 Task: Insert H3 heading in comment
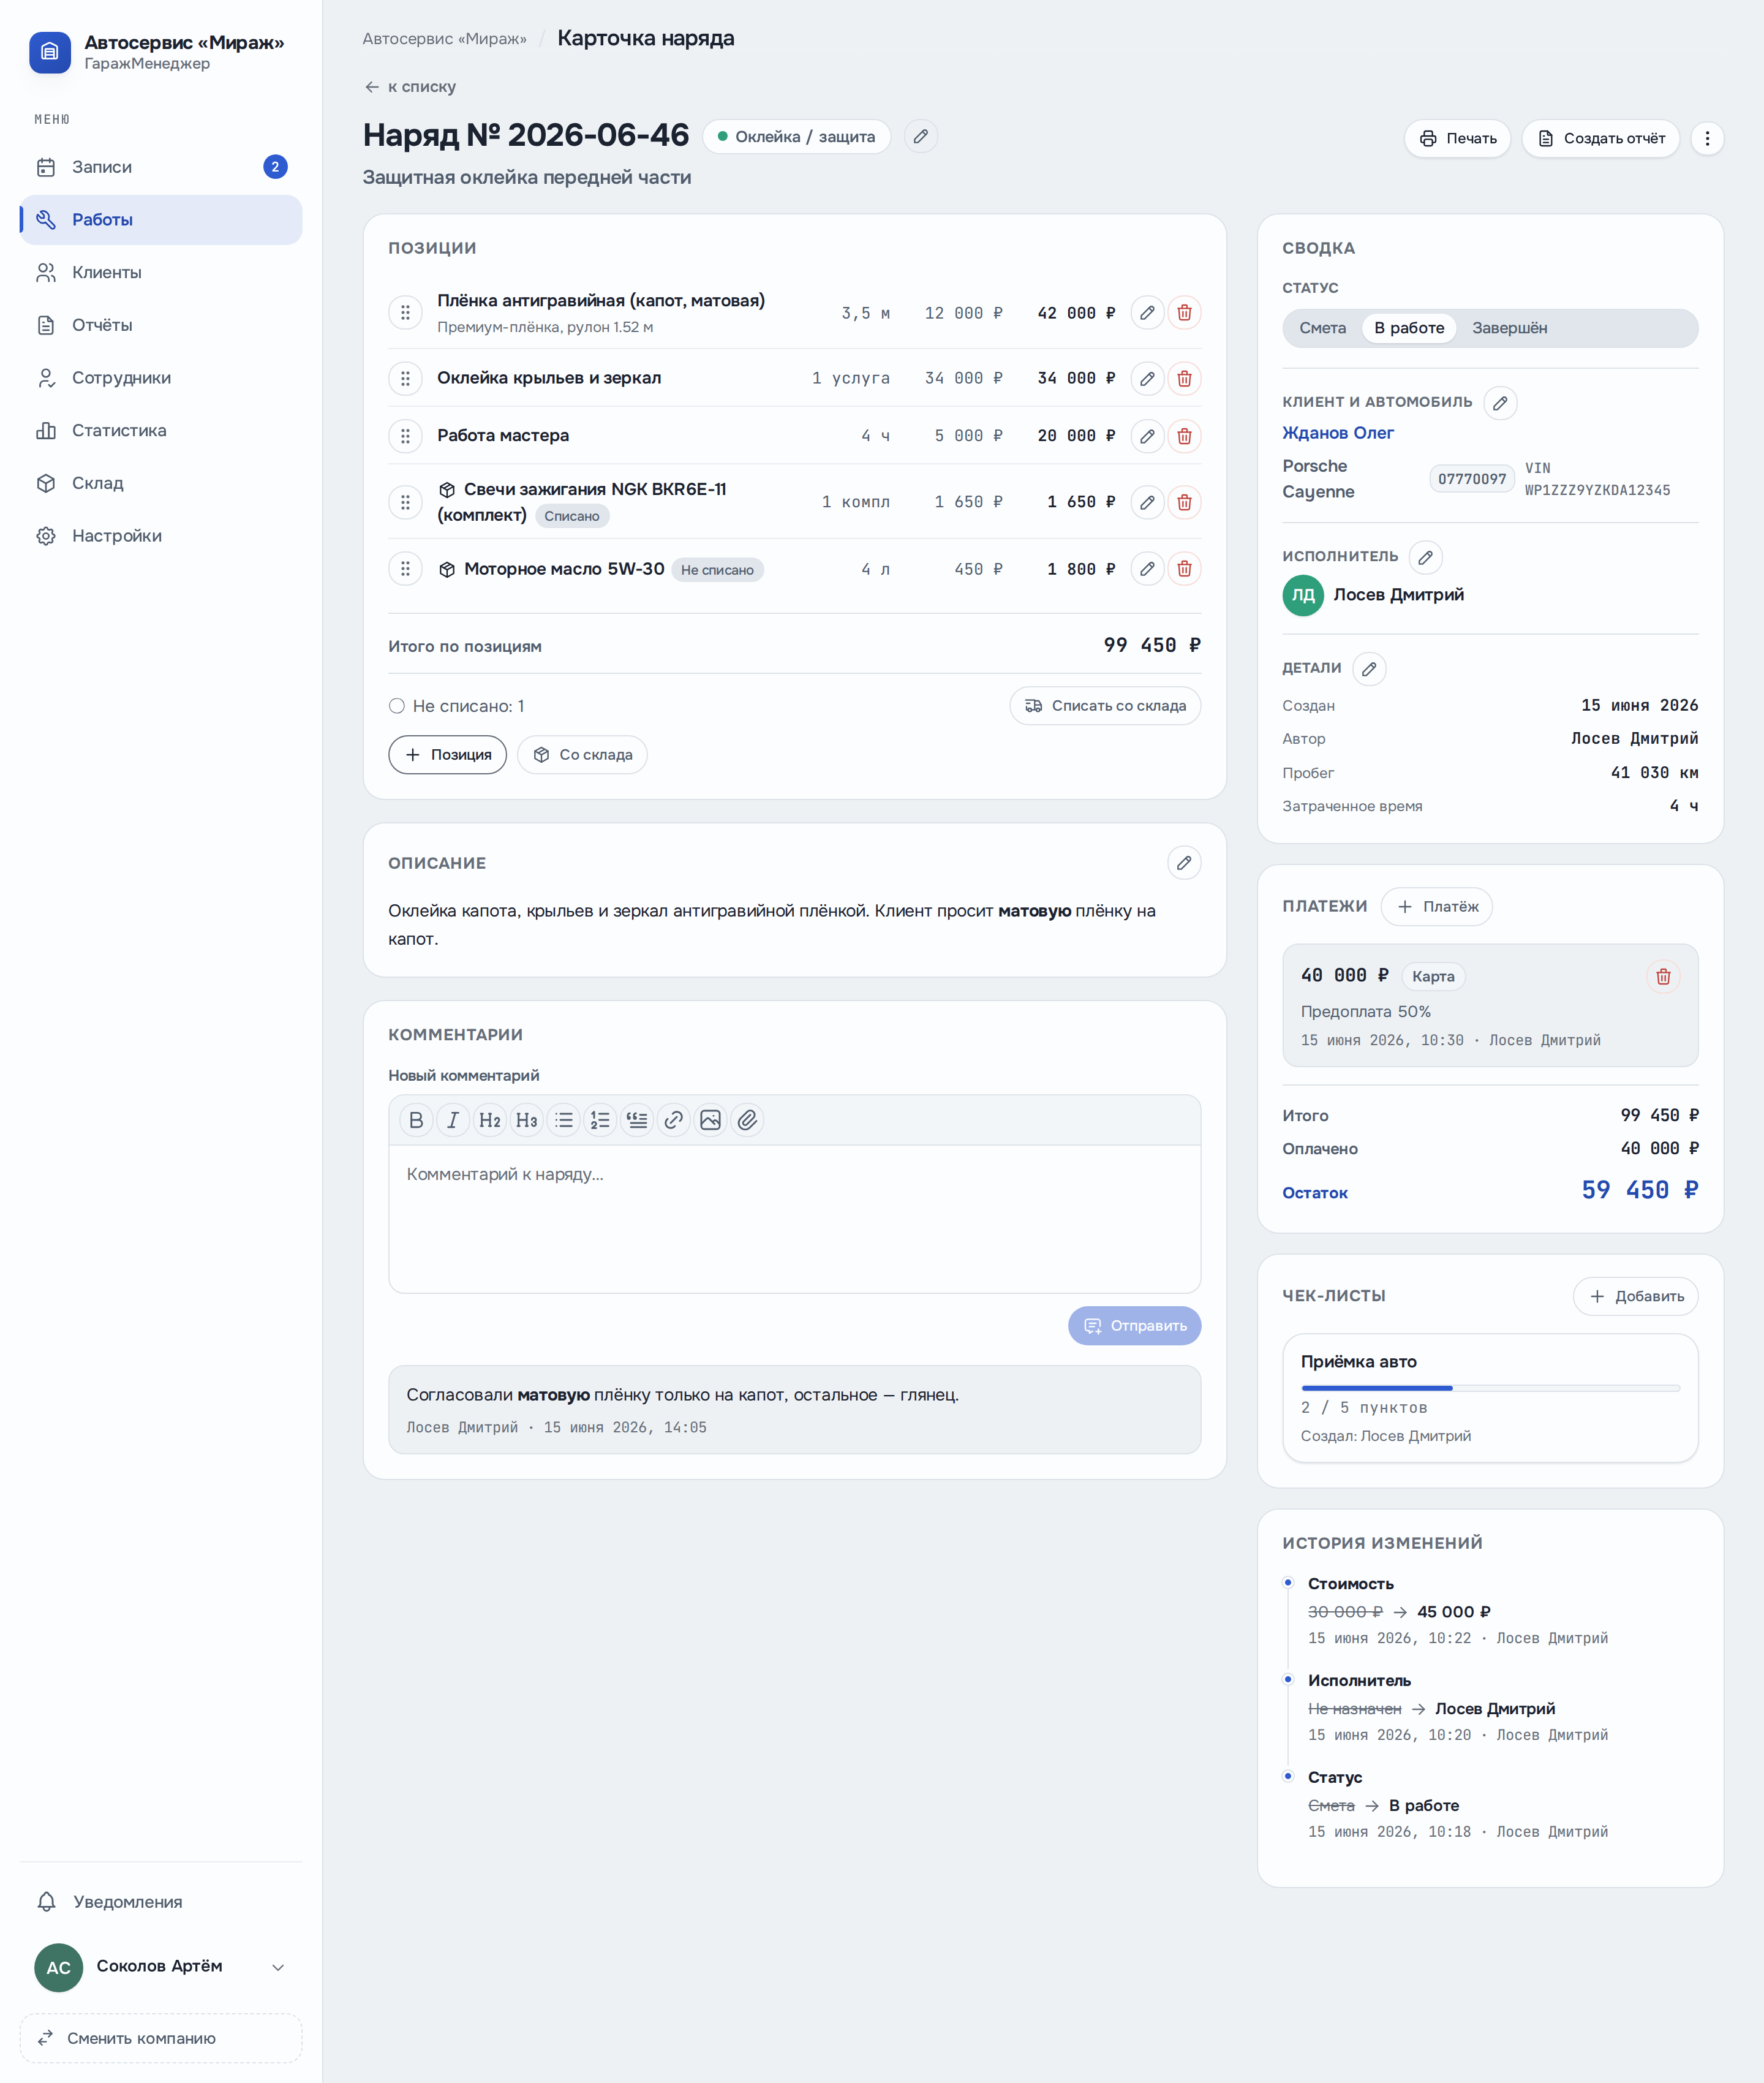pos(527,1121)
